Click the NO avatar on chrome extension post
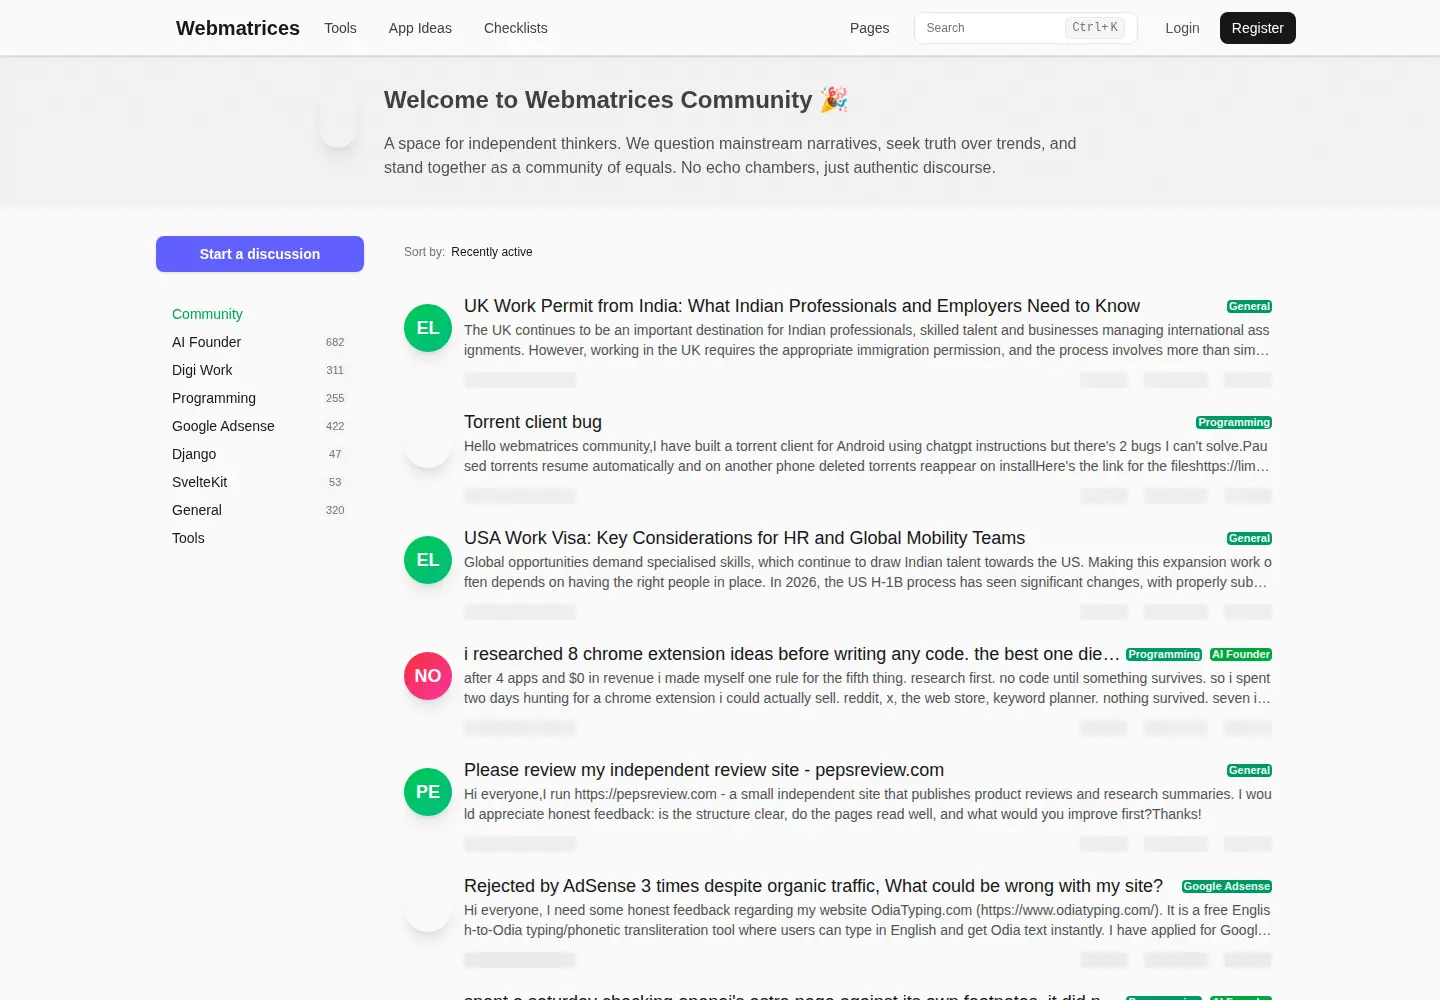This screenshot has height=1000, width=1440. pyautogui.click(x=428, y=676)
